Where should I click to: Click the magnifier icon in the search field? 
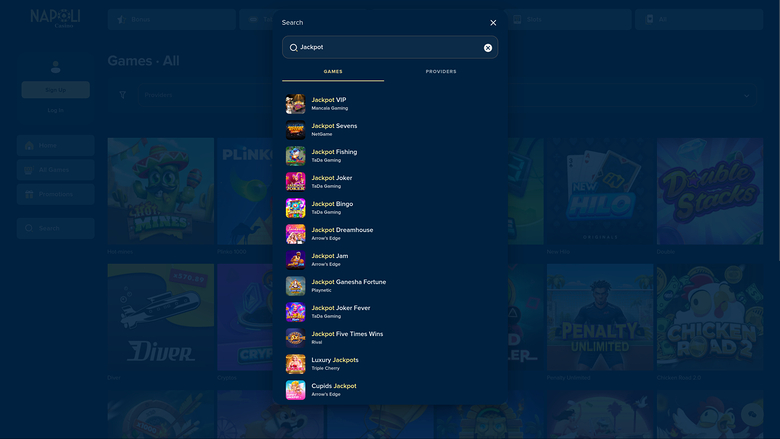pyautogui.click(x=293, y=48)
